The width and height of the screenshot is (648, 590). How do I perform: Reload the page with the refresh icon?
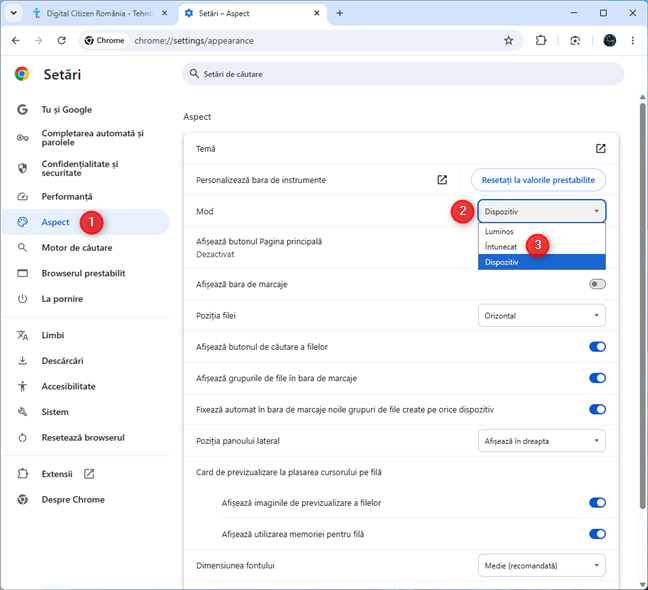pos(62,40)
